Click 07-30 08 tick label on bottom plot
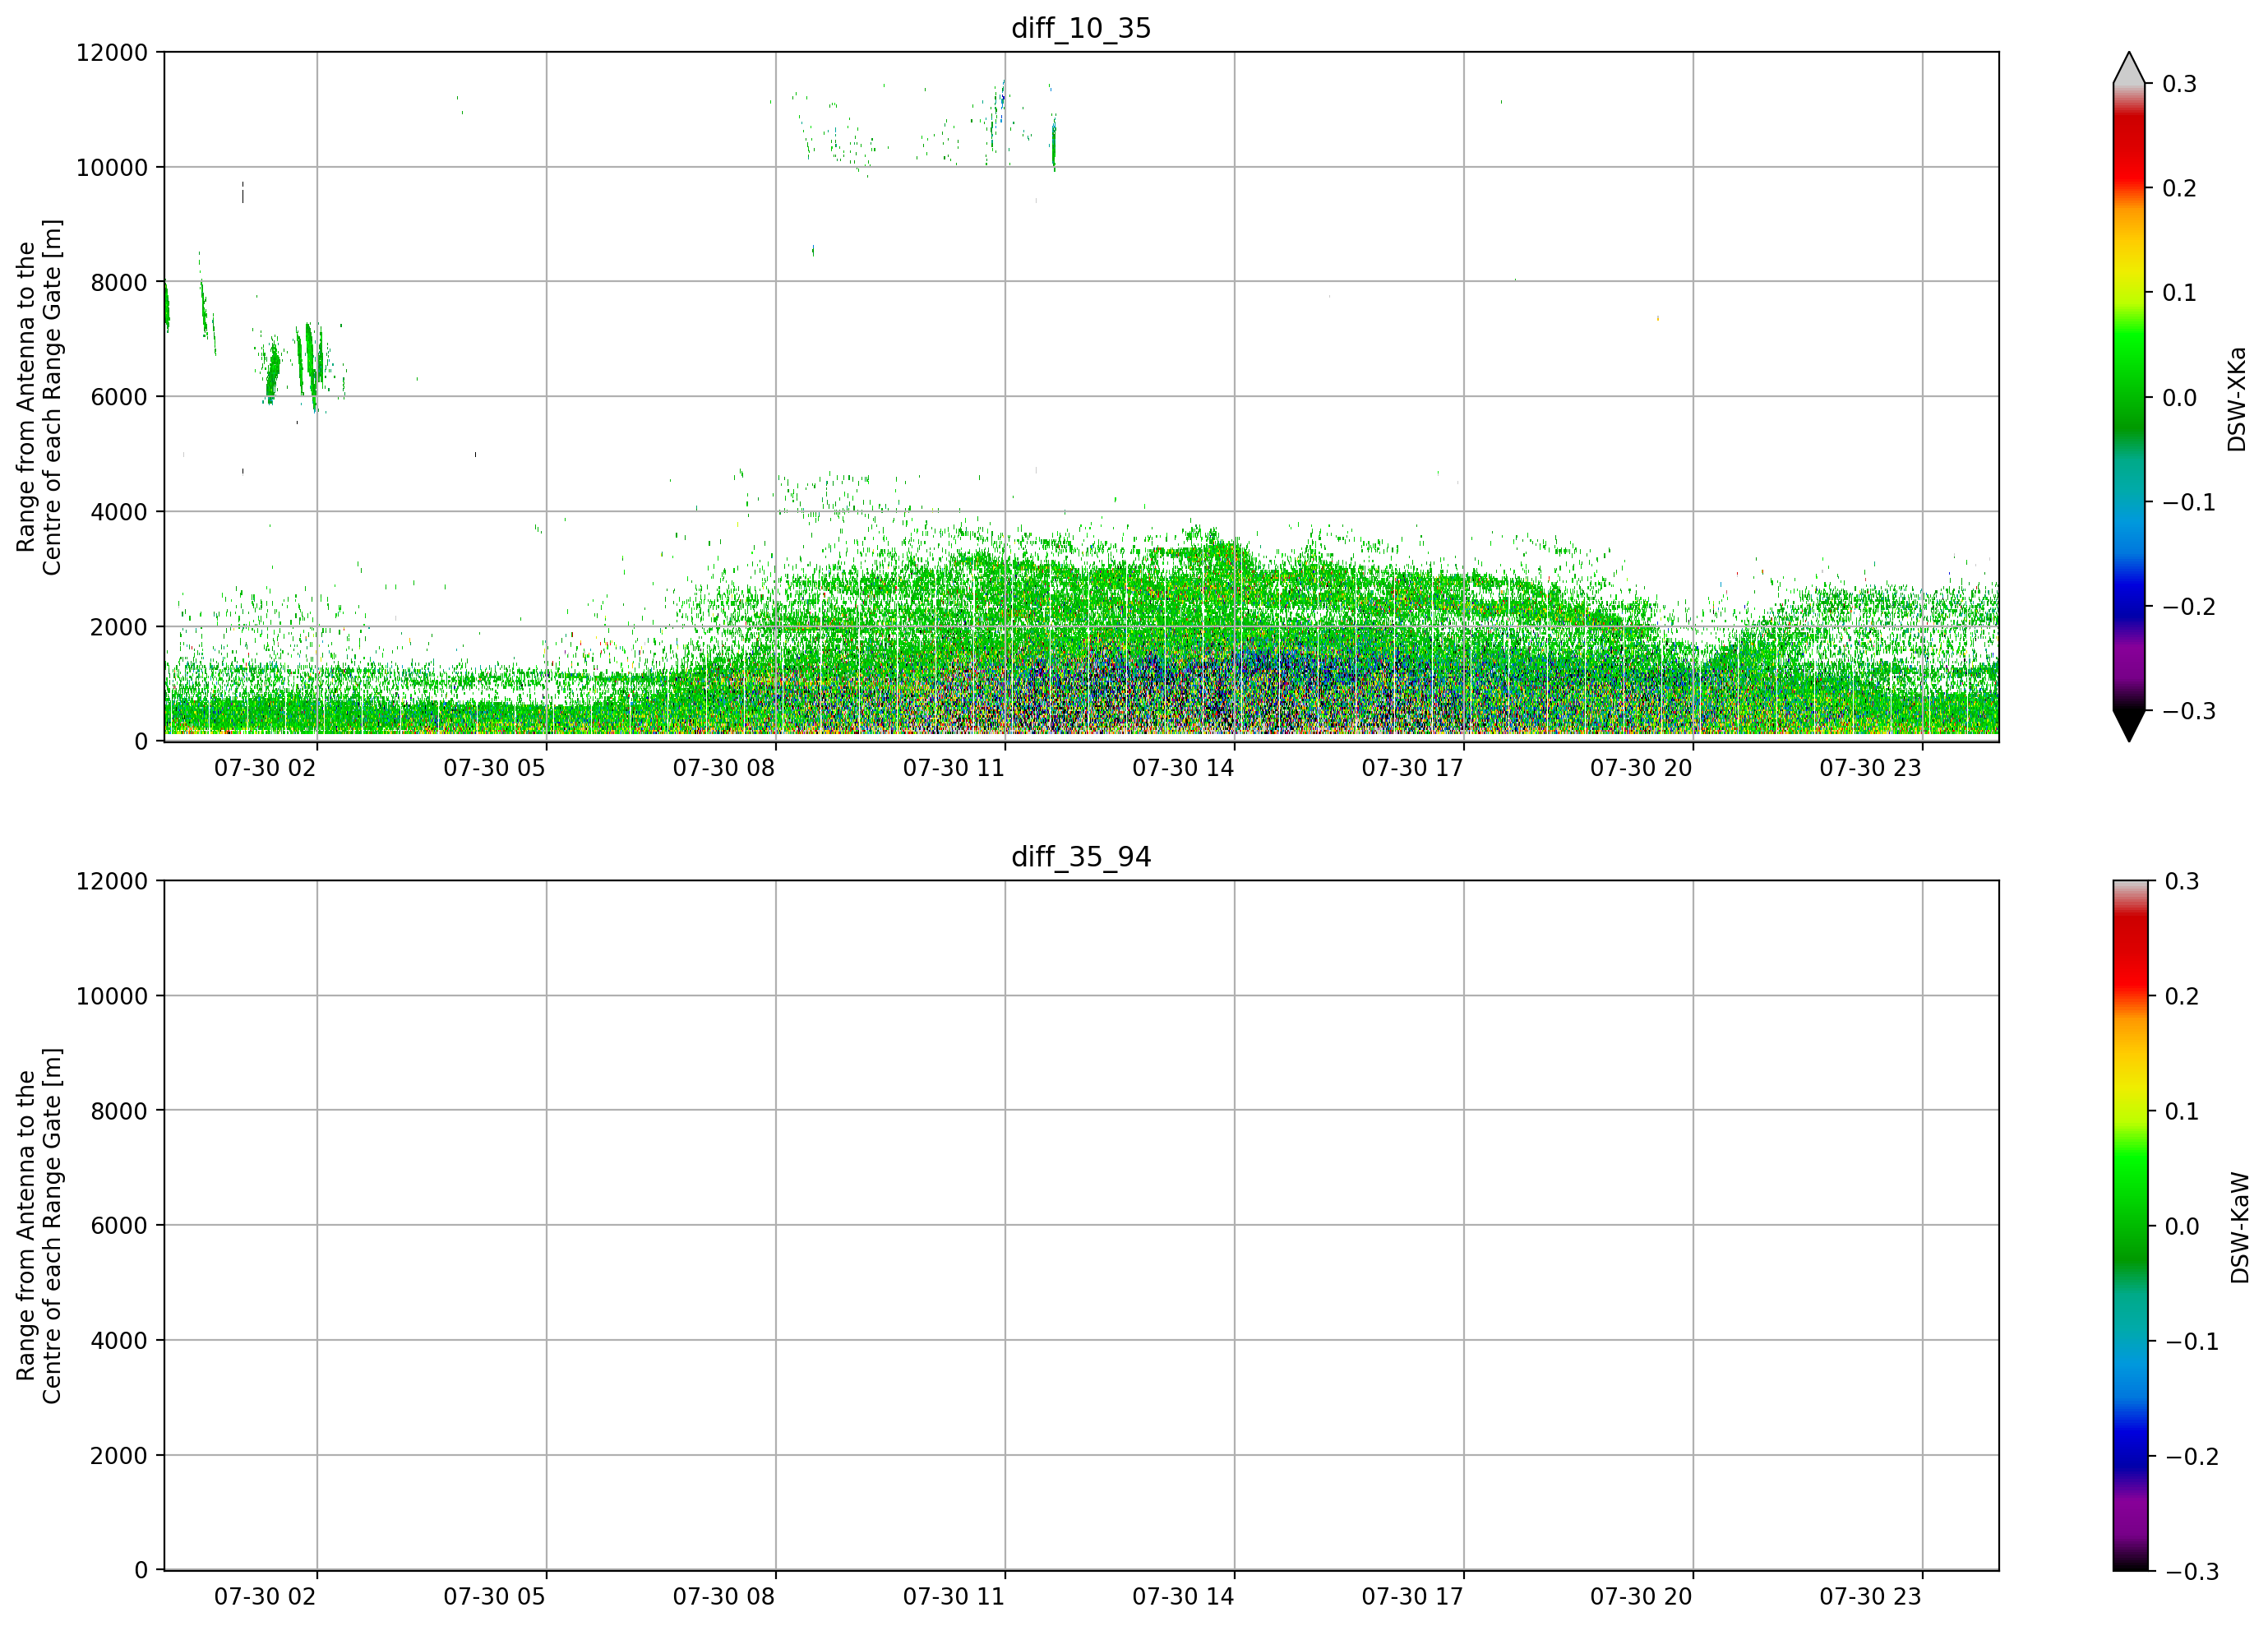The height and width of the screenshot is (1626, 2268). tap(724, 1597)
